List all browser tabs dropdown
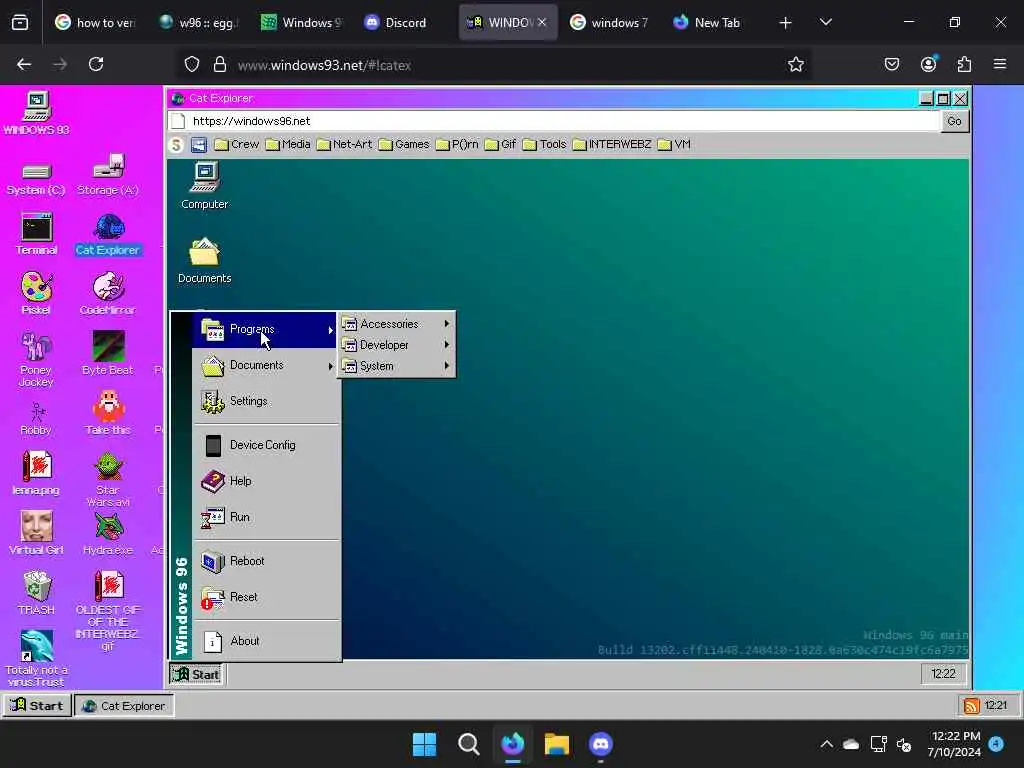Viewport: 1024px width, 768px height. pos(825,22)
